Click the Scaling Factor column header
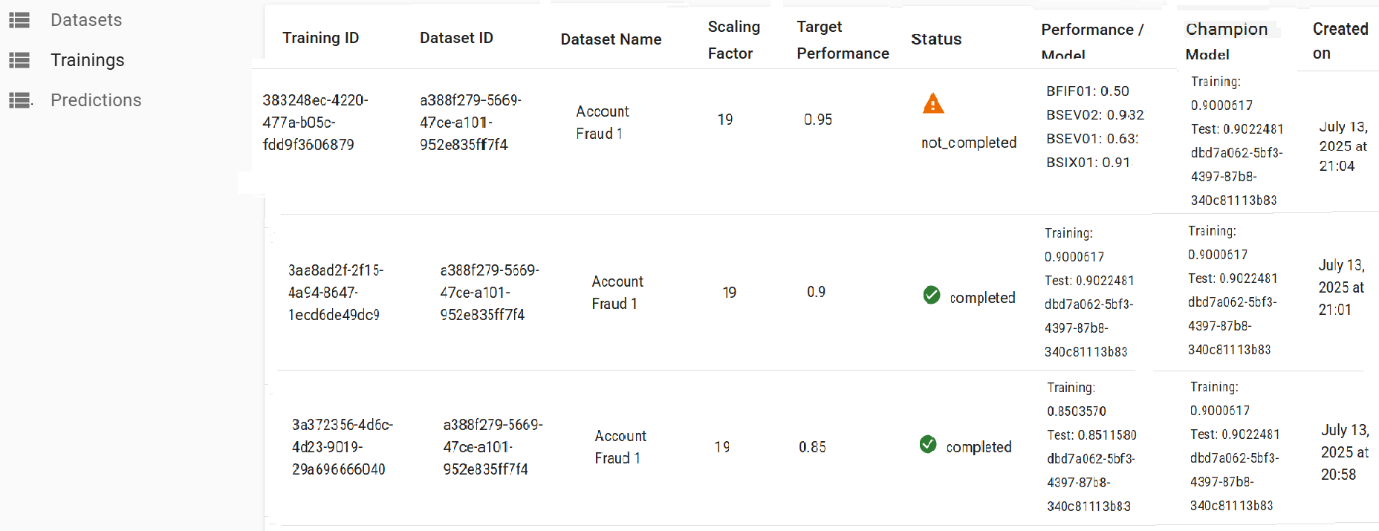This screenshot has height=531, width=1379. pyautogui.click(x=734, y=40)
